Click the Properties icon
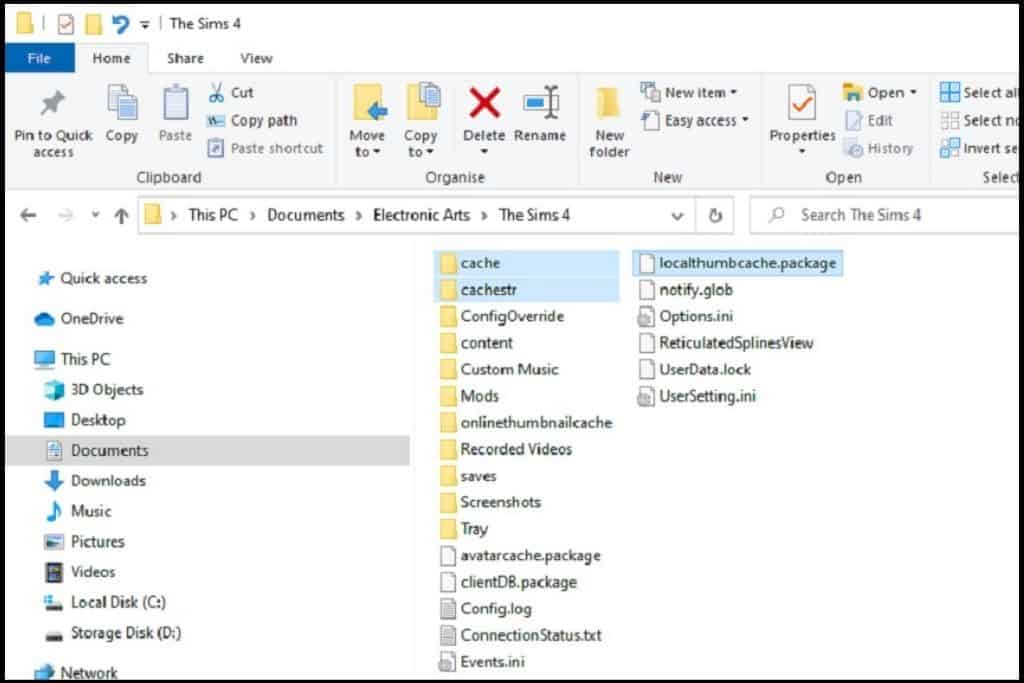The image size is (1024, 683). pos(802,103)
